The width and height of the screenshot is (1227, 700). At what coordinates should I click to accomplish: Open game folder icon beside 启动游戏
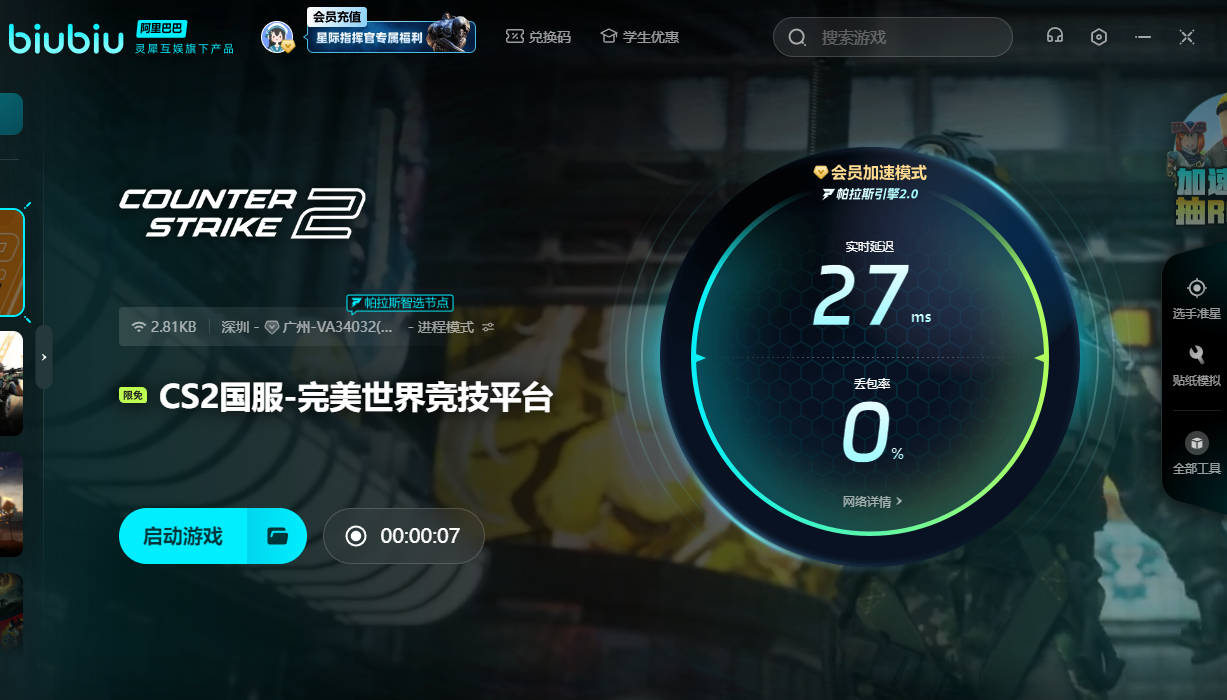277,536
